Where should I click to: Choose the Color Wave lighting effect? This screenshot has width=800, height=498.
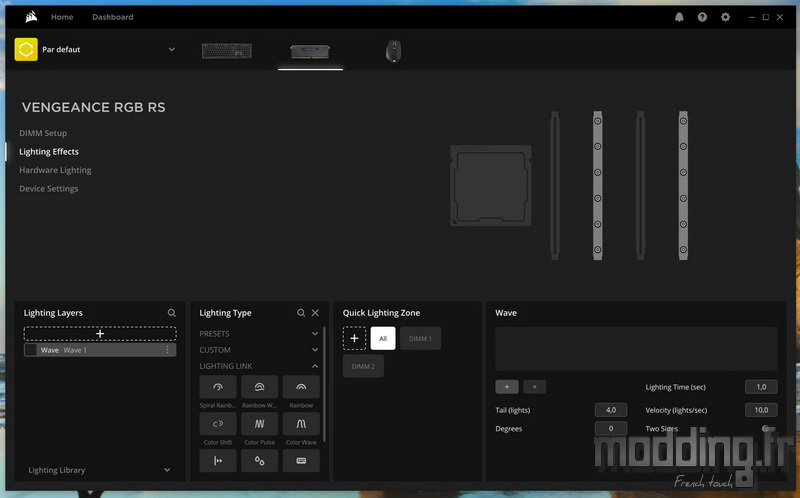pos(301,424)
